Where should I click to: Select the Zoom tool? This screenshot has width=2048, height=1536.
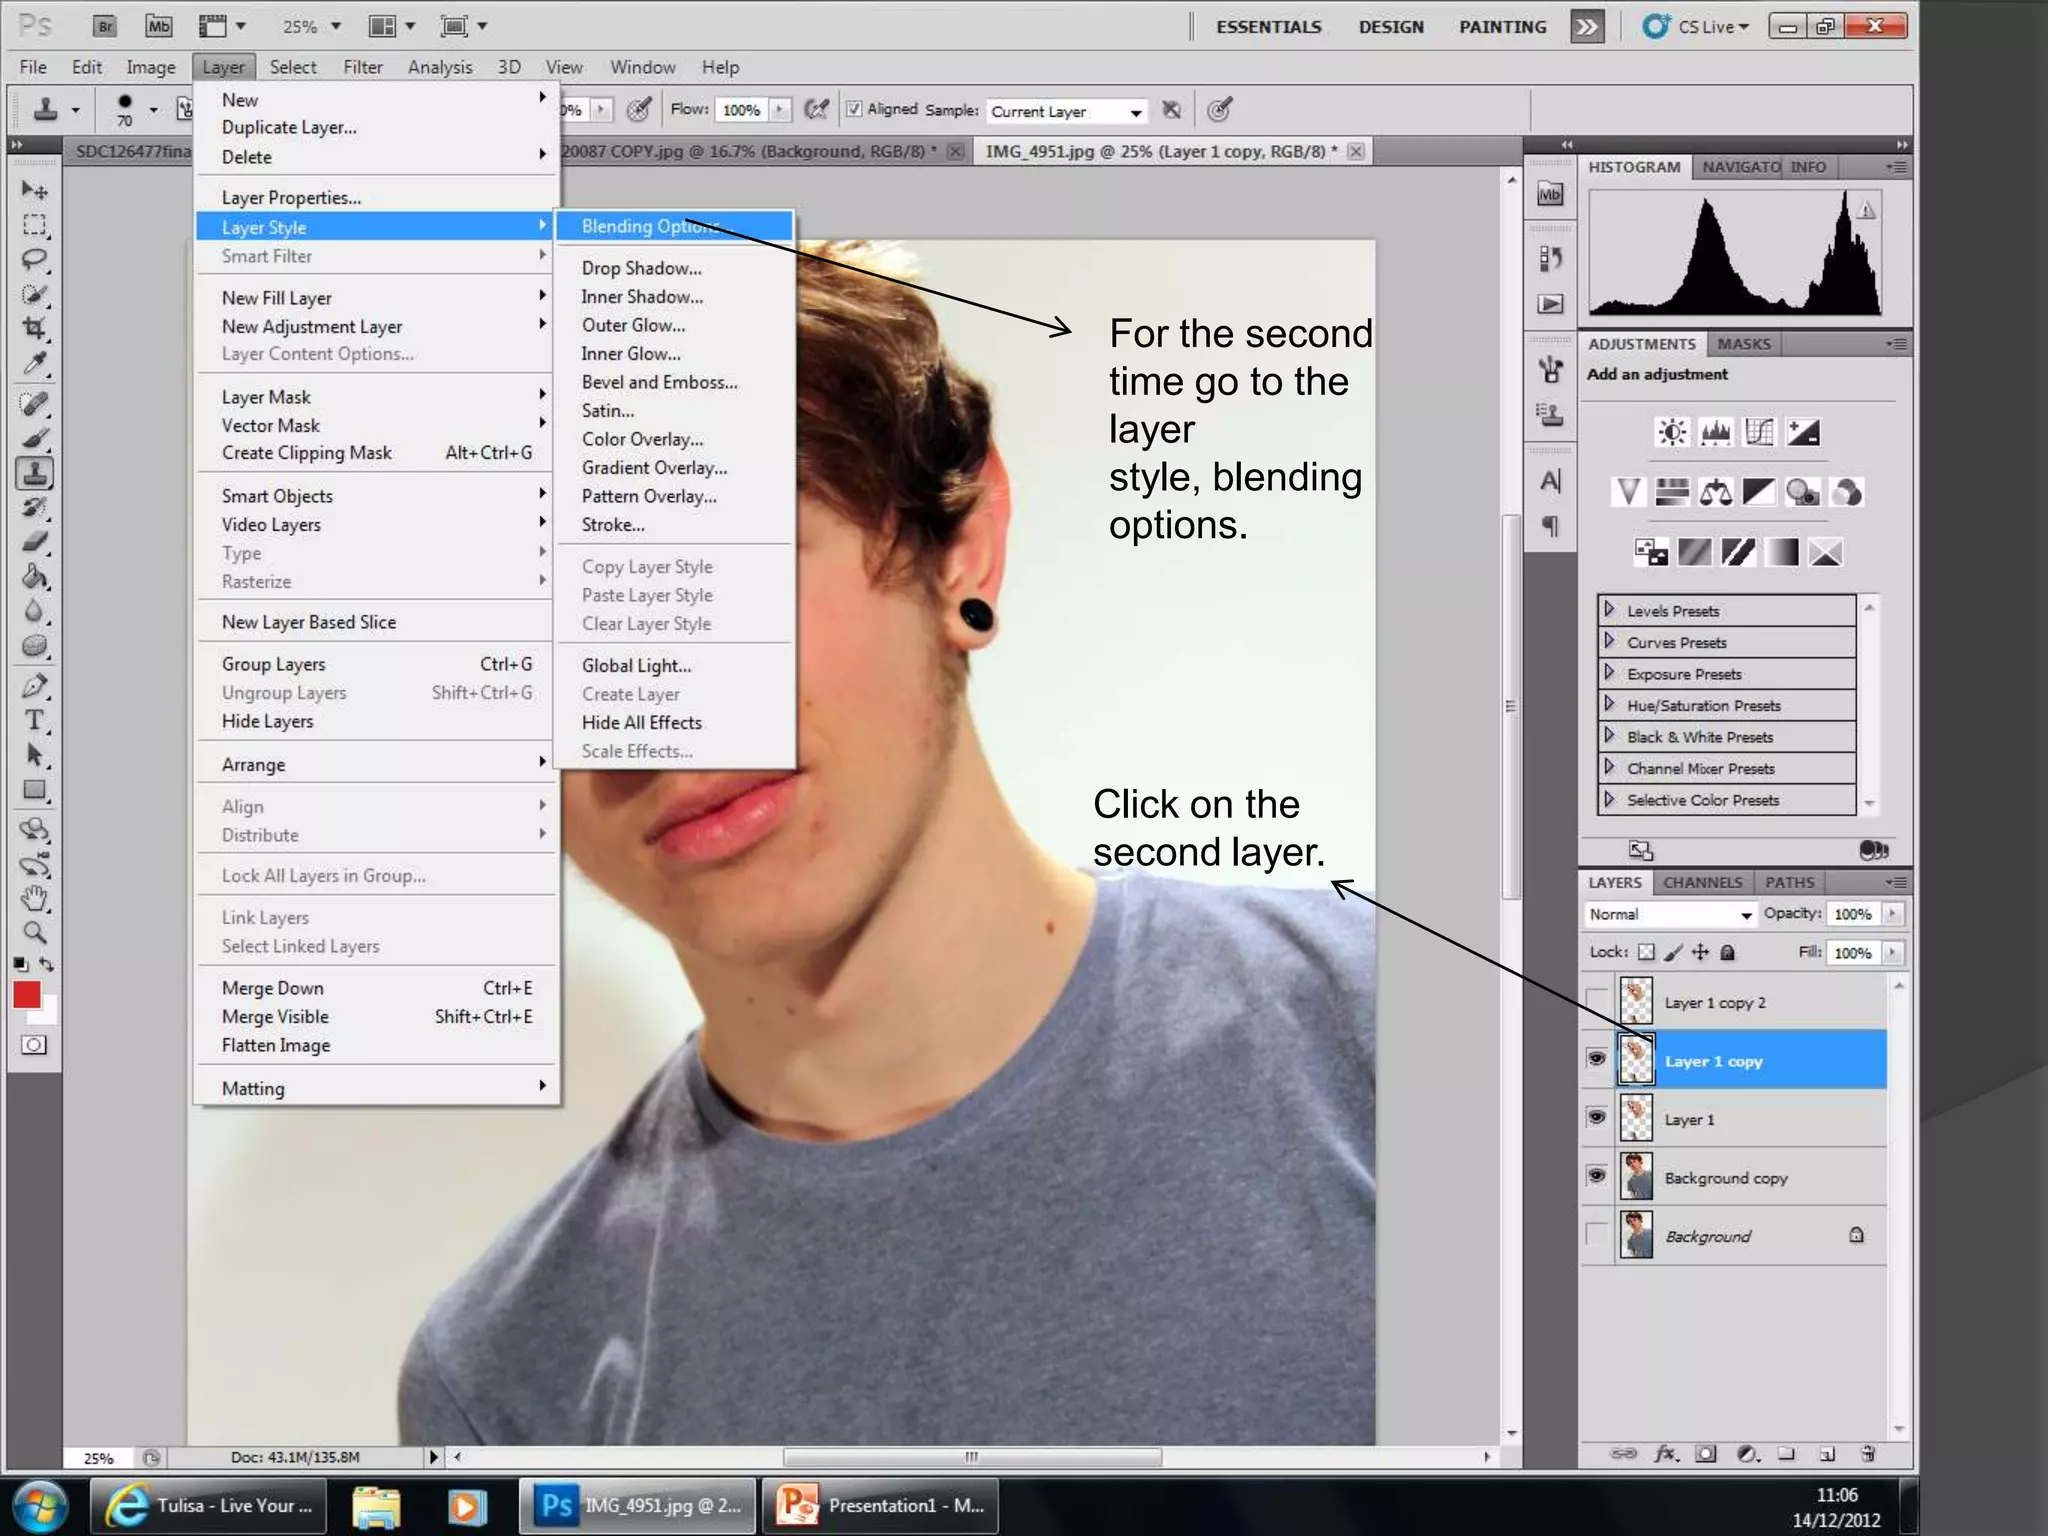click(x=34, y=932)
